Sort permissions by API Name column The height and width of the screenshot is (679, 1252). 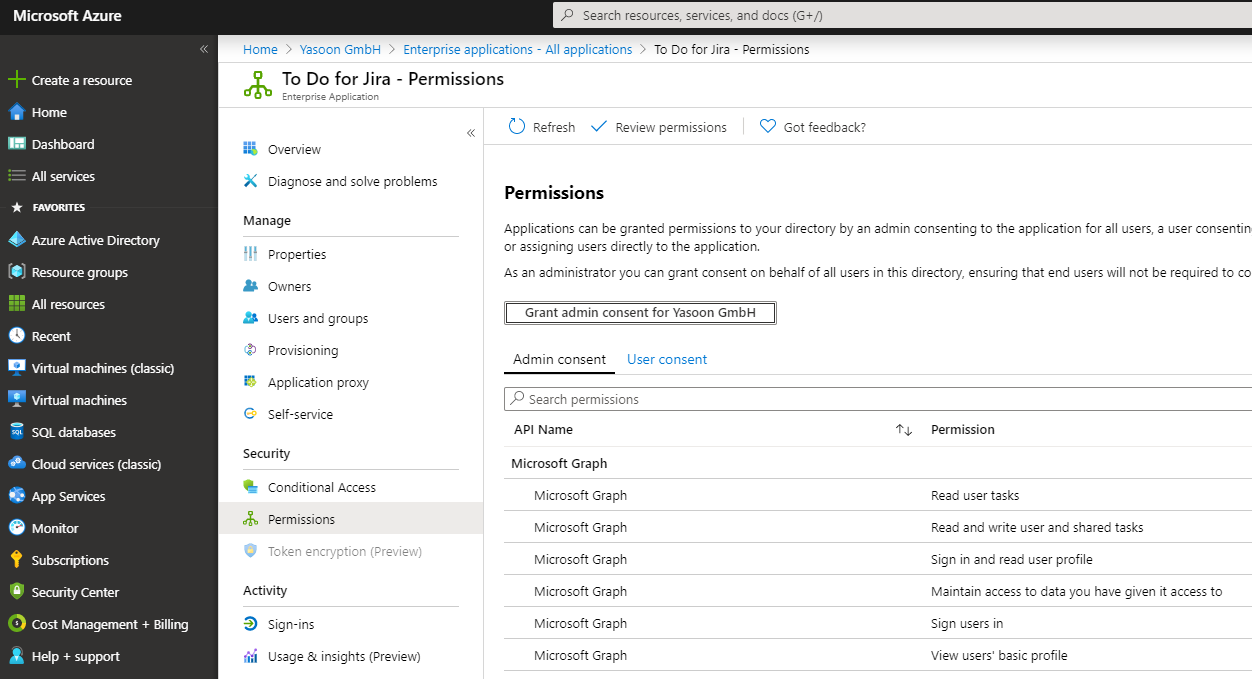(904, 430)
